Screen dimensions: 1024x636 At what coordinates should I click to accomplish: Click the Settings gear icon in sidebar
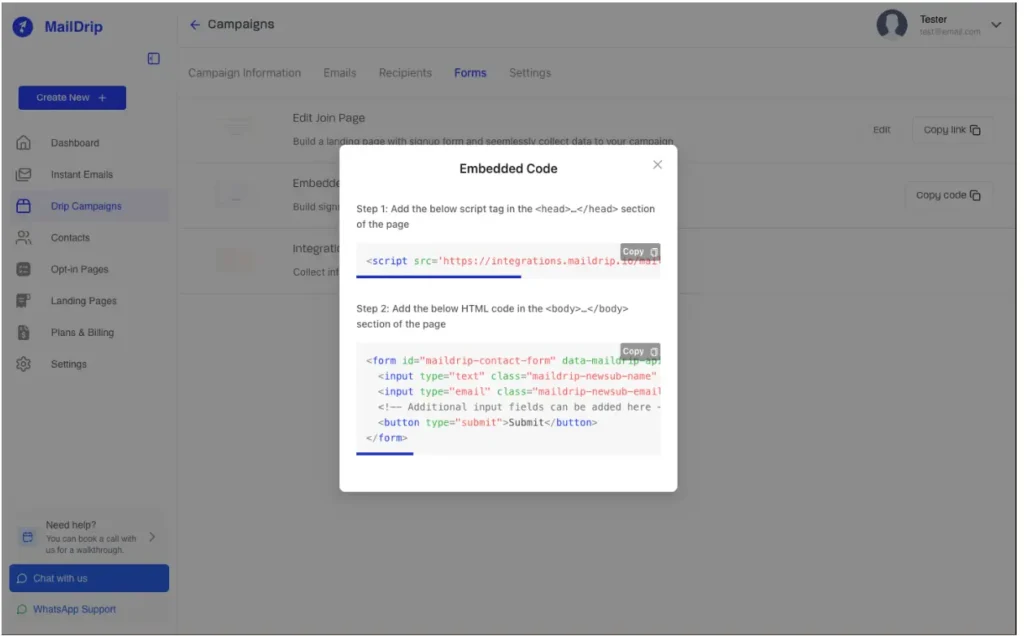click(x=24, y=364)
